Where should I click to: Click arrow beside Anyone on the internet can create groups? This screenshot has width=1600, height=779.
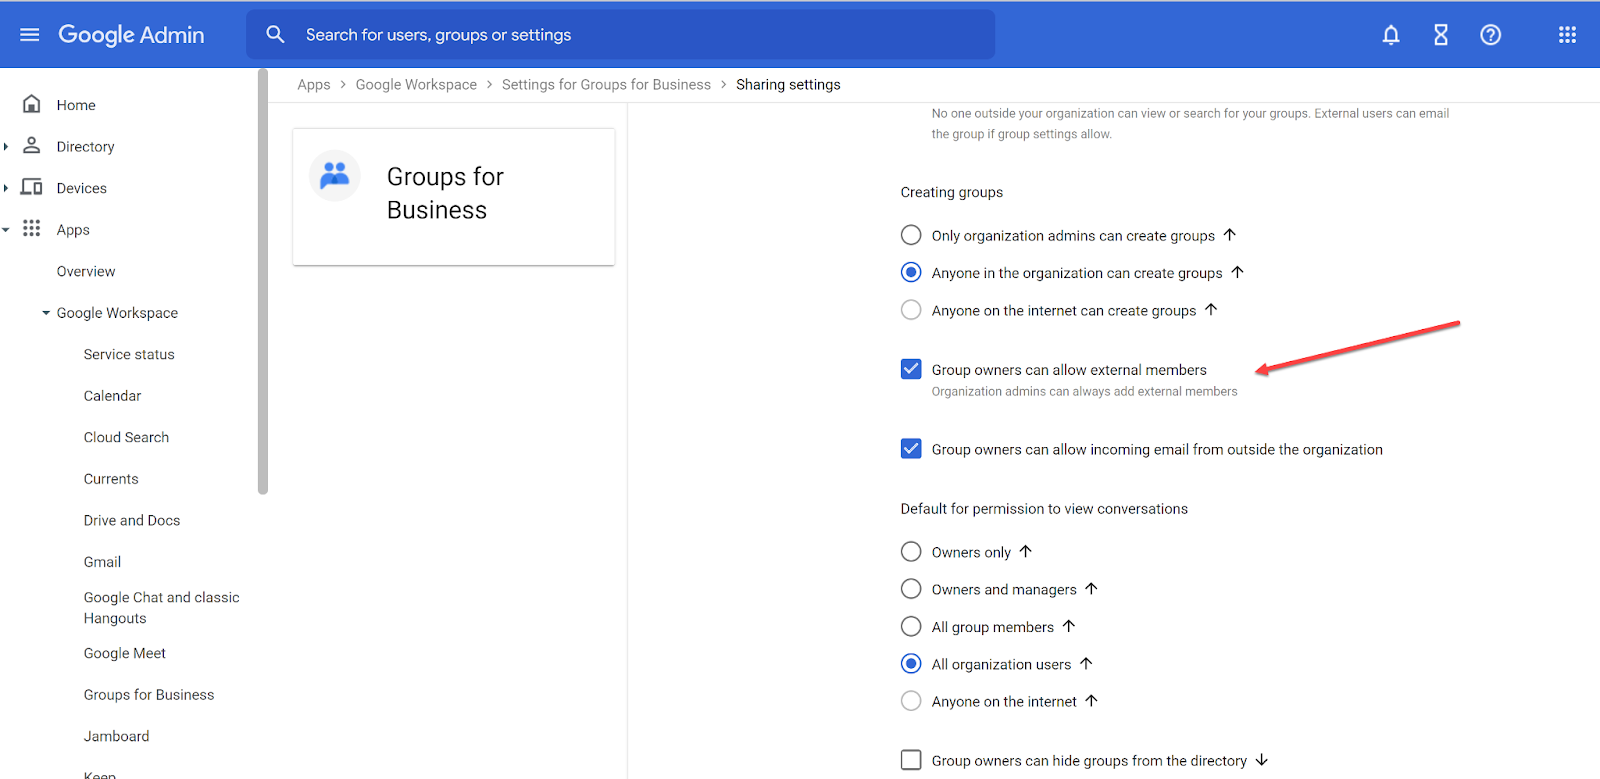pyautogui.click(x=1211, y=310)
